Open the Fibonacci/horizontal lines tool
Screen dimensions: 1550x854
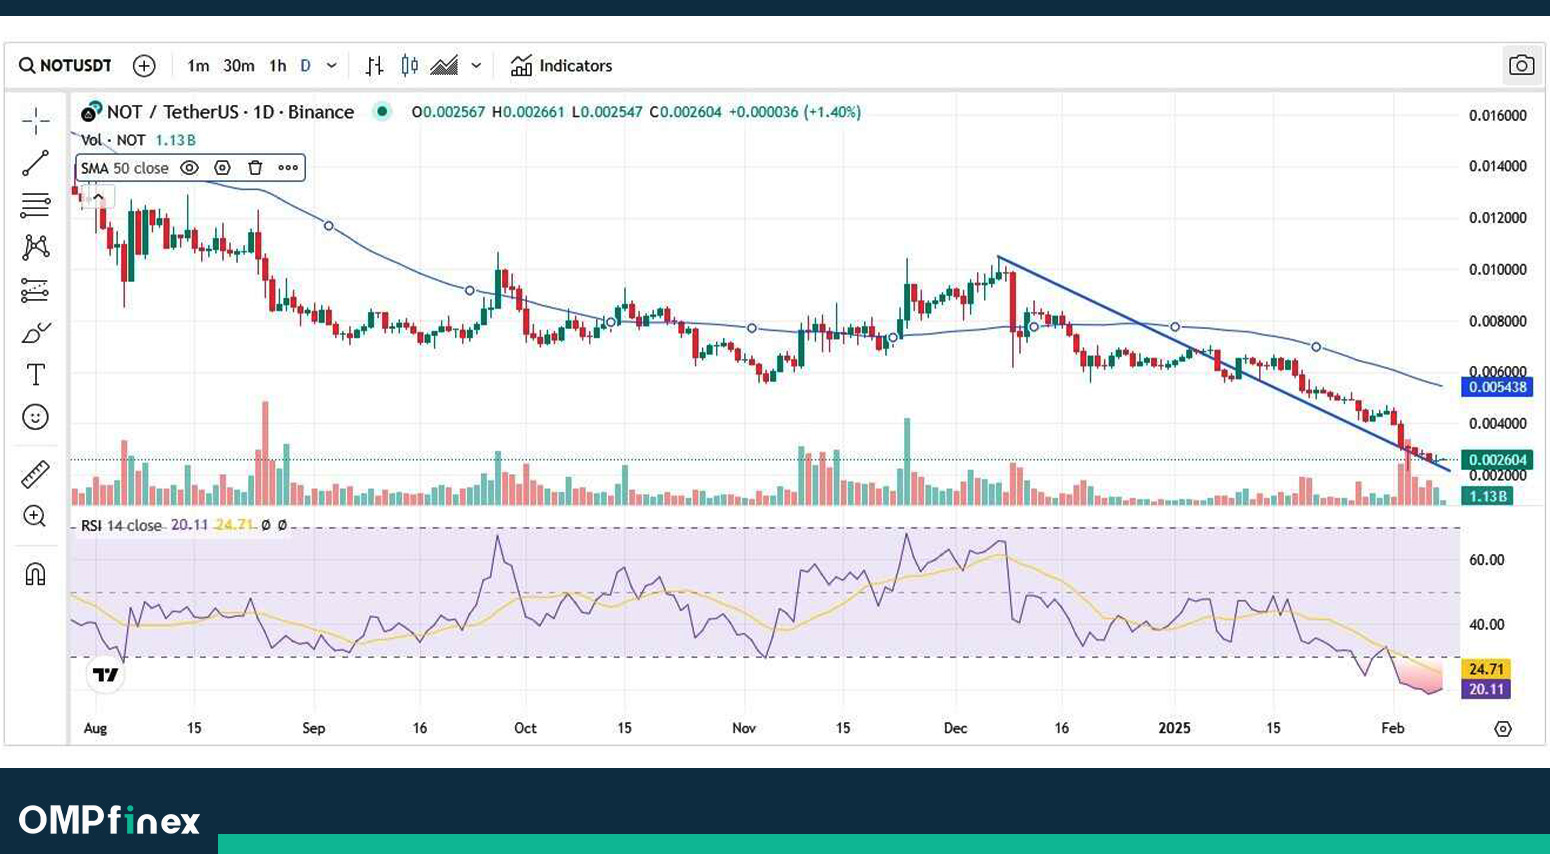click(x=36, y=205)
